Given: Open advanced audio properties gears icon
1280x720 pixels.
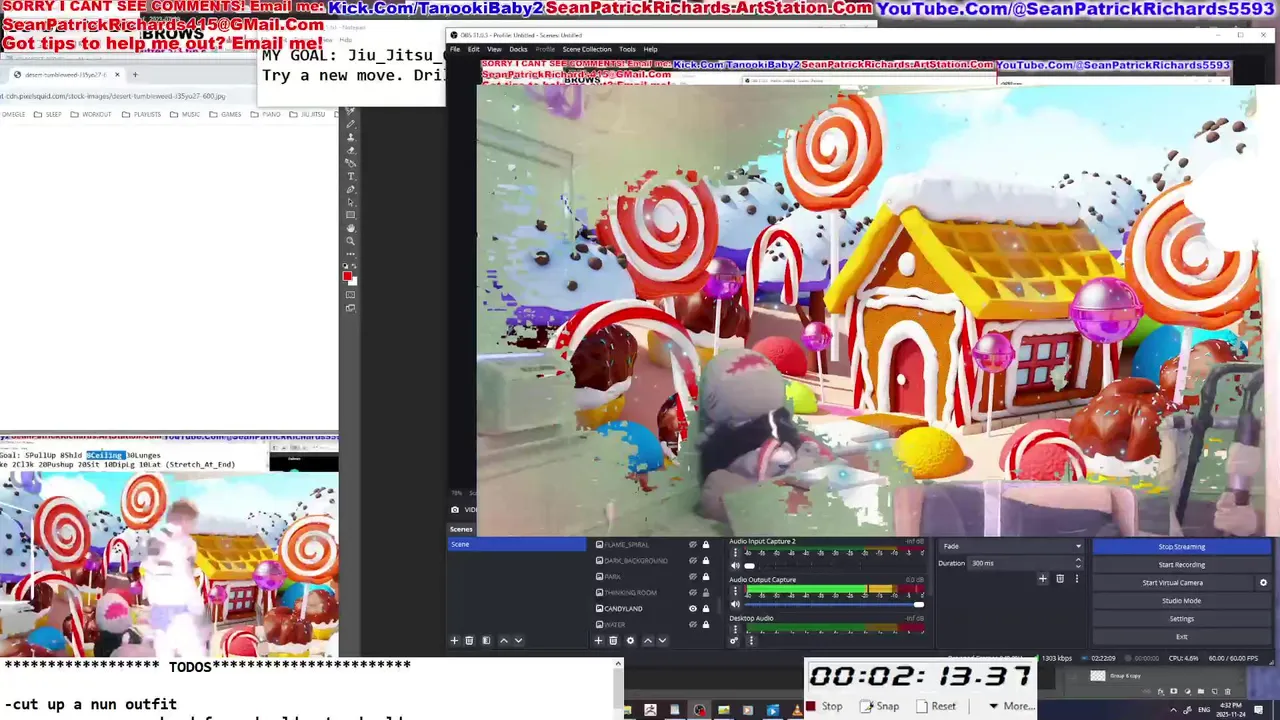Looking at the screenshot, I should (734, 641).
